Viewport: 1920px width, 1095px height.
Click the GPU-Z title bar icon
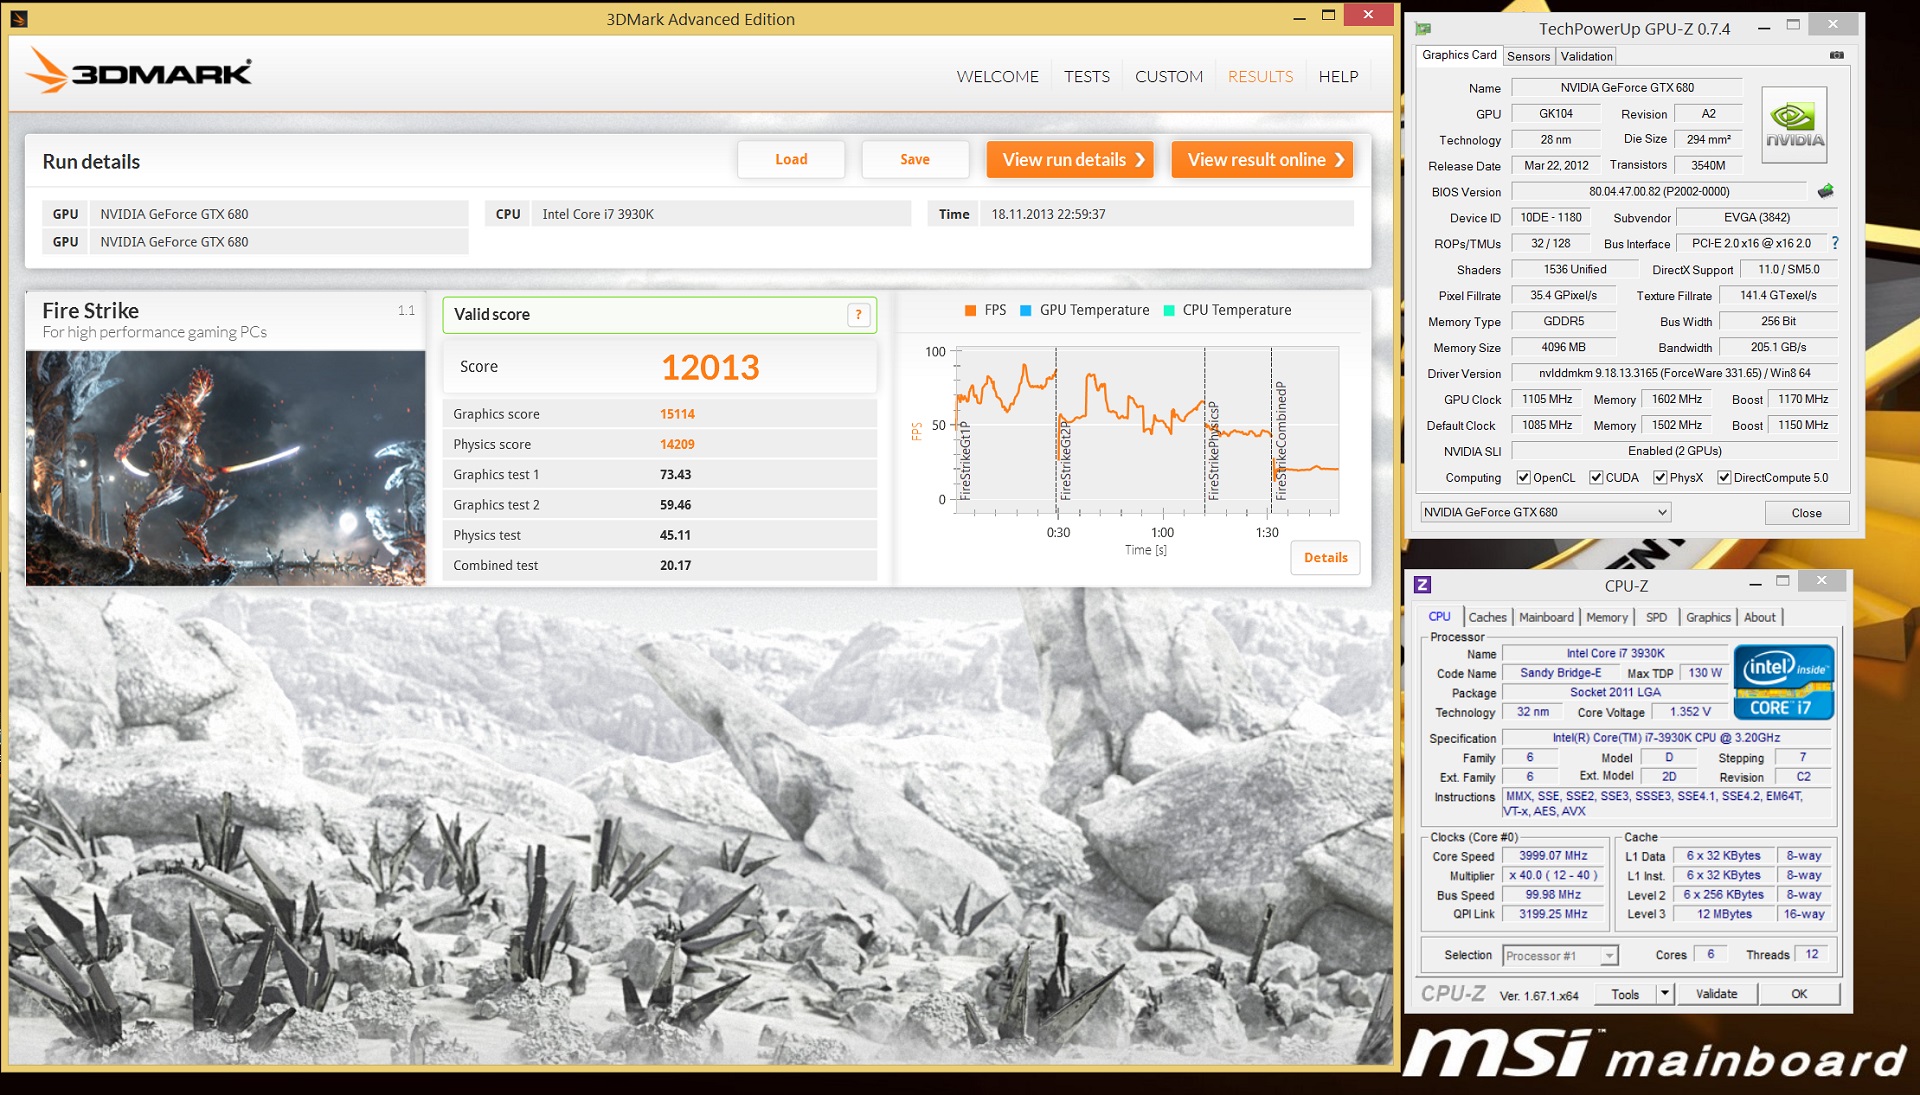point(1424,29)
